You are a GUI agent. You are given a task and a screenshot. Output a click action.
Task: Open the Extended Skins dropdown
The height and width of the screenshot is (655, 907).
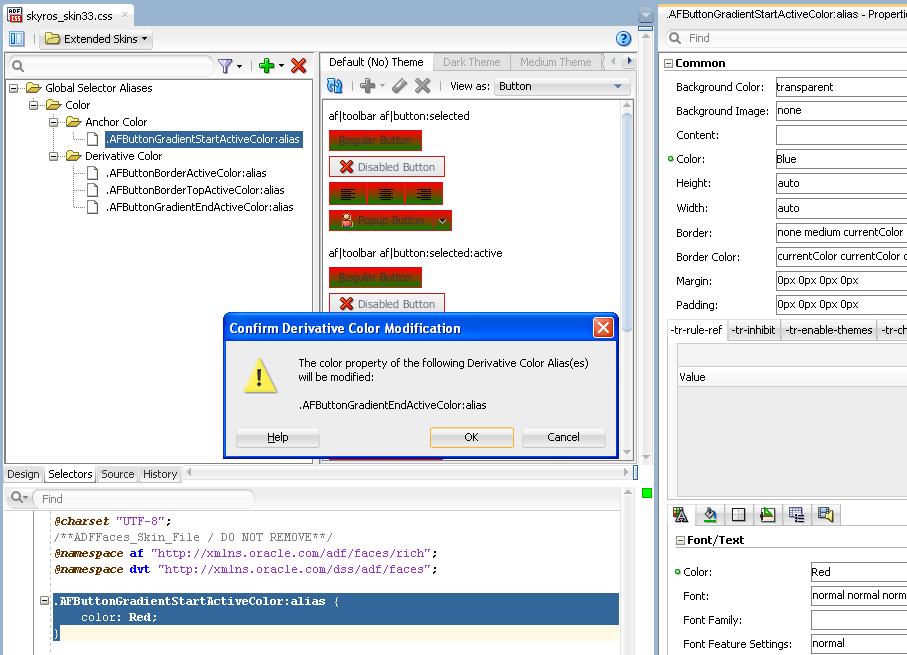(97, 39)
